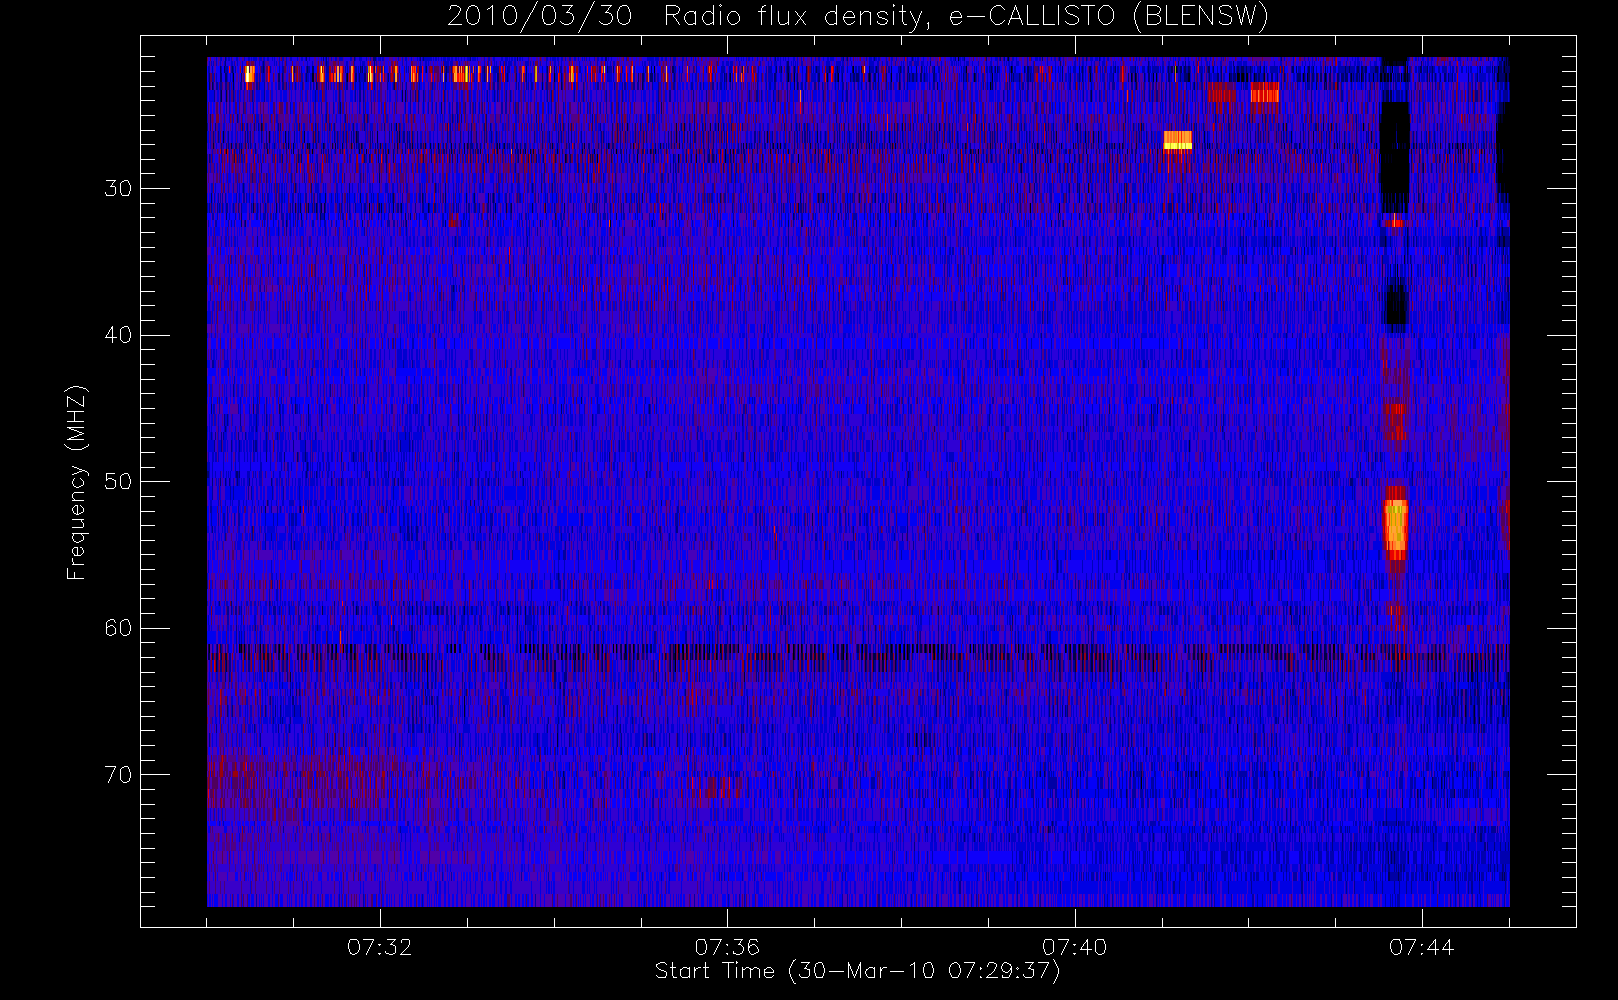
Task: Select the "Frequency (MHz)" axis label
Action: click(x=77, y=482)
